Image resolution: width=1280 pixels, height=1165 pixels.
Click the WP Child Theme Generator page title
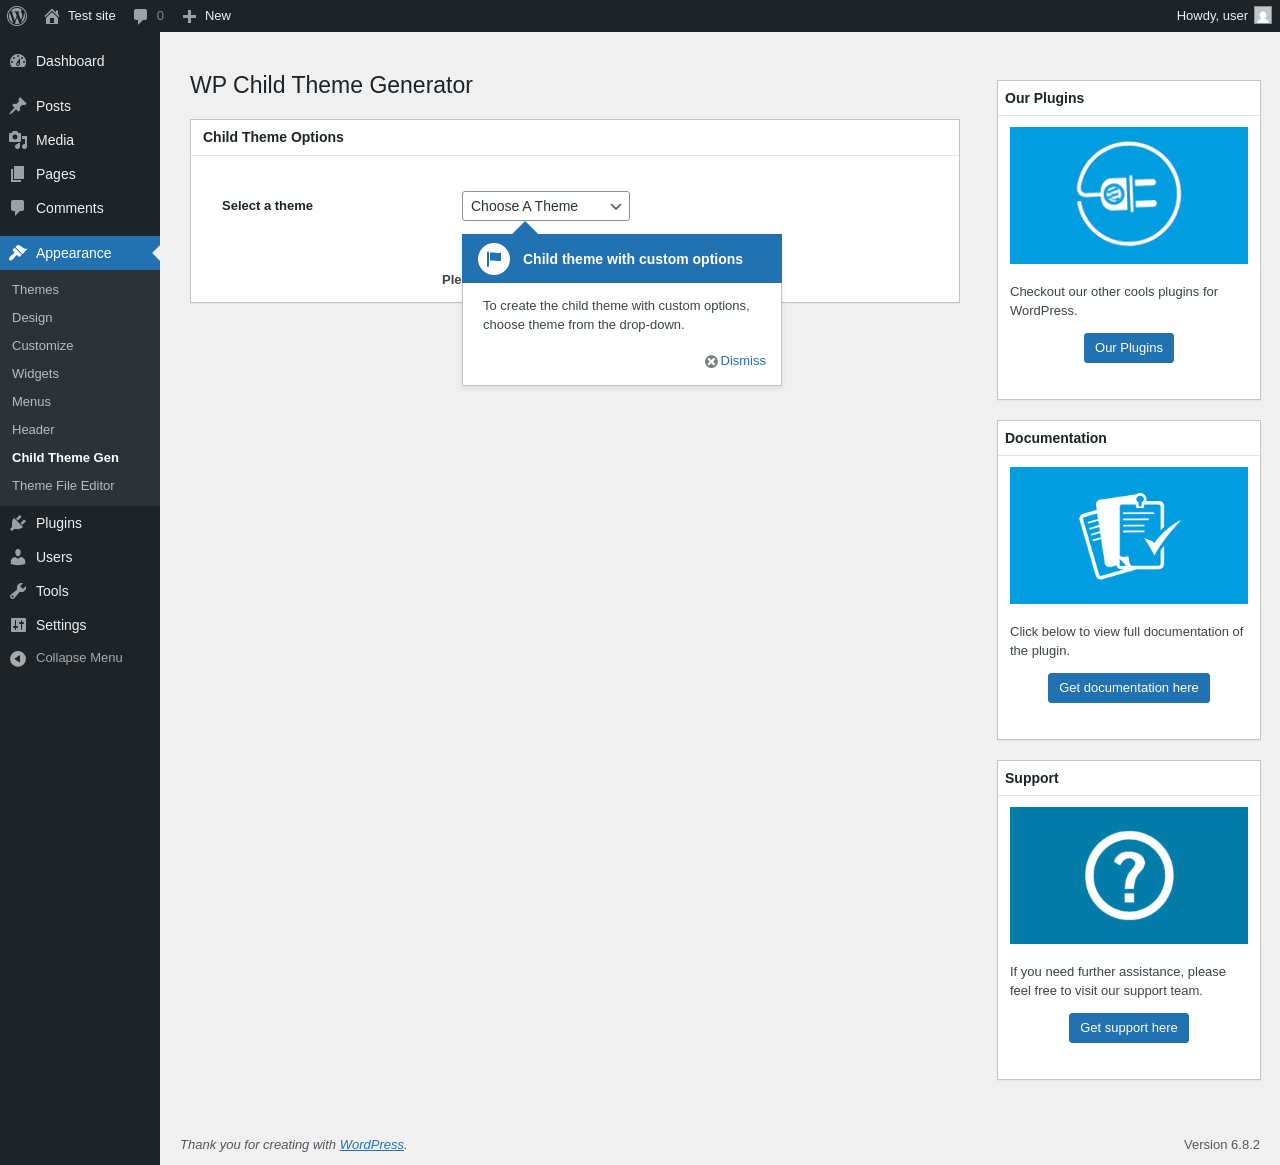click(331, 85)
